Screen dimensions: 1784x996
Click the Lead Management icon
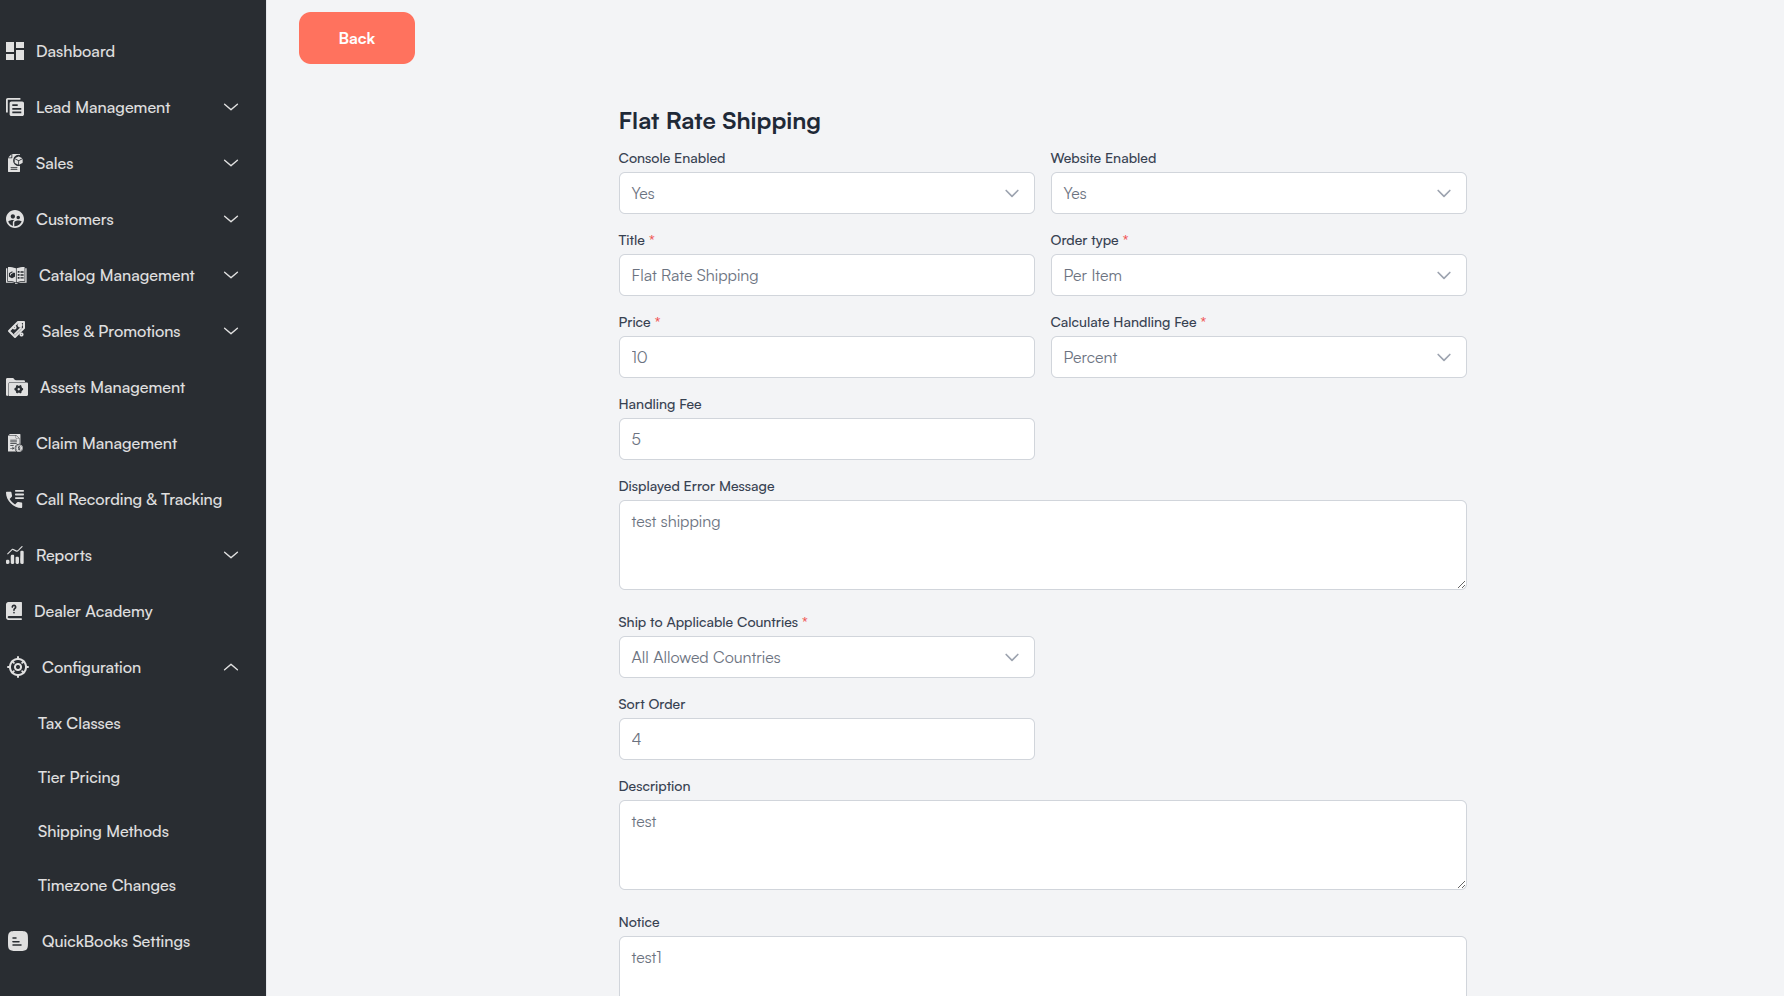[x=15, y=107]
